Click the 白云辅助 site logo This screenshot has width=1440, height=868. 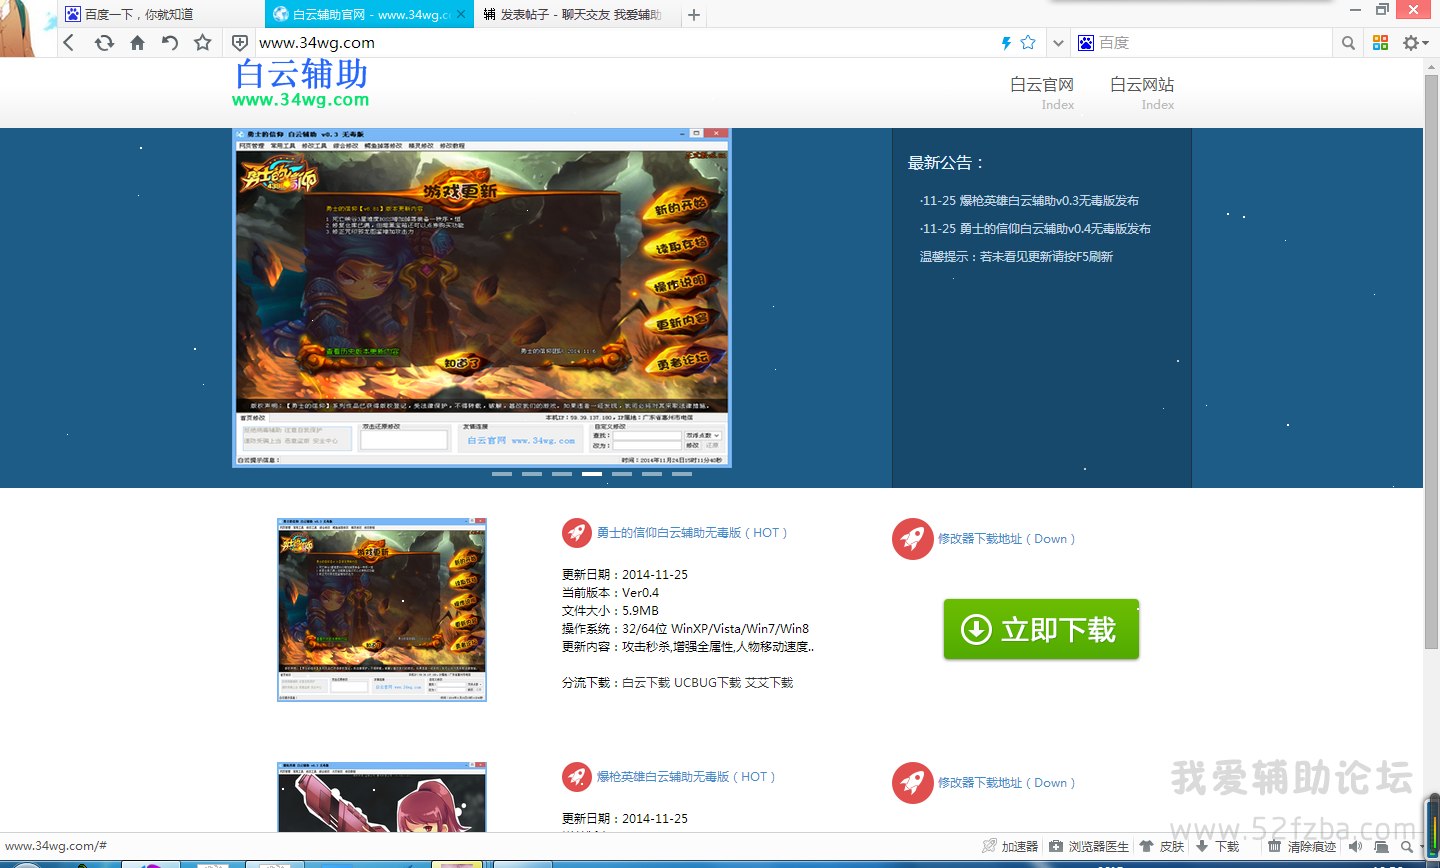[x=301, y=84]
